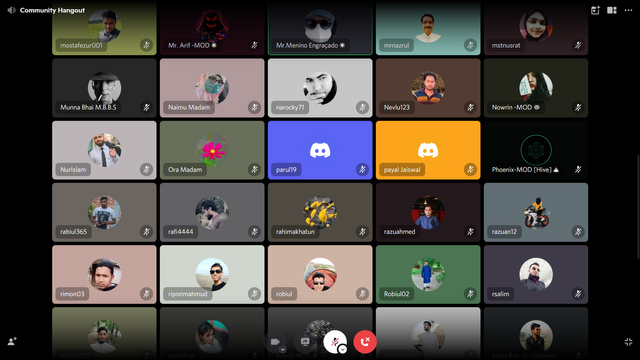Exit full screen mode
Image resolution: width=640 pixels, height=360 pixels.
(x=628, y=342)
